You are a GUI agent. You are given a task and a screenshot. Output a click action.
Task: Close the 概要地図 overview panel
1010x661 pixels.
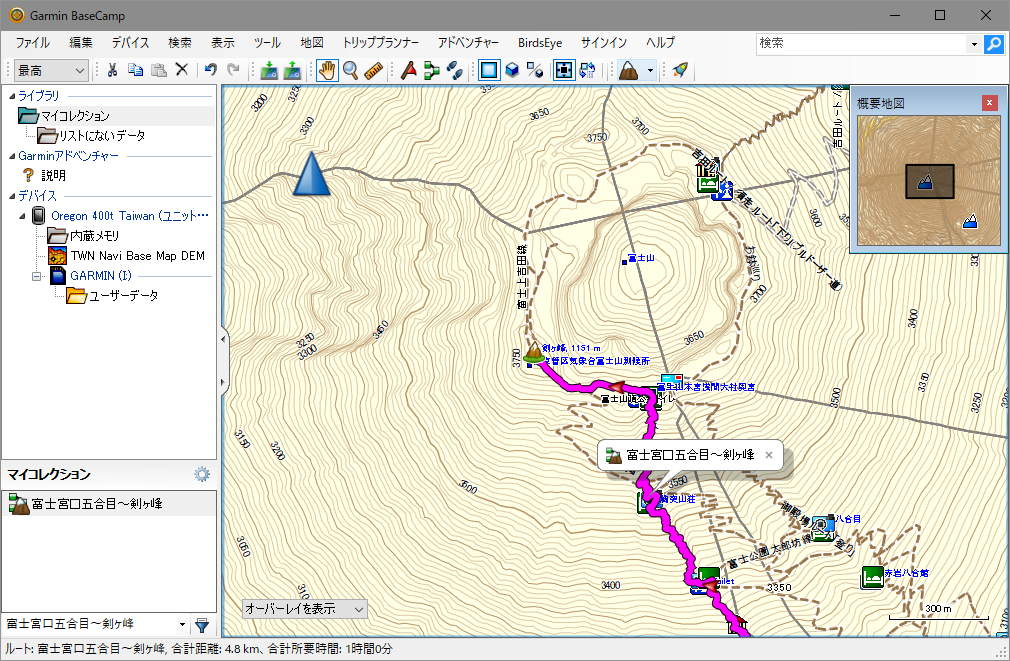[989, 102]
